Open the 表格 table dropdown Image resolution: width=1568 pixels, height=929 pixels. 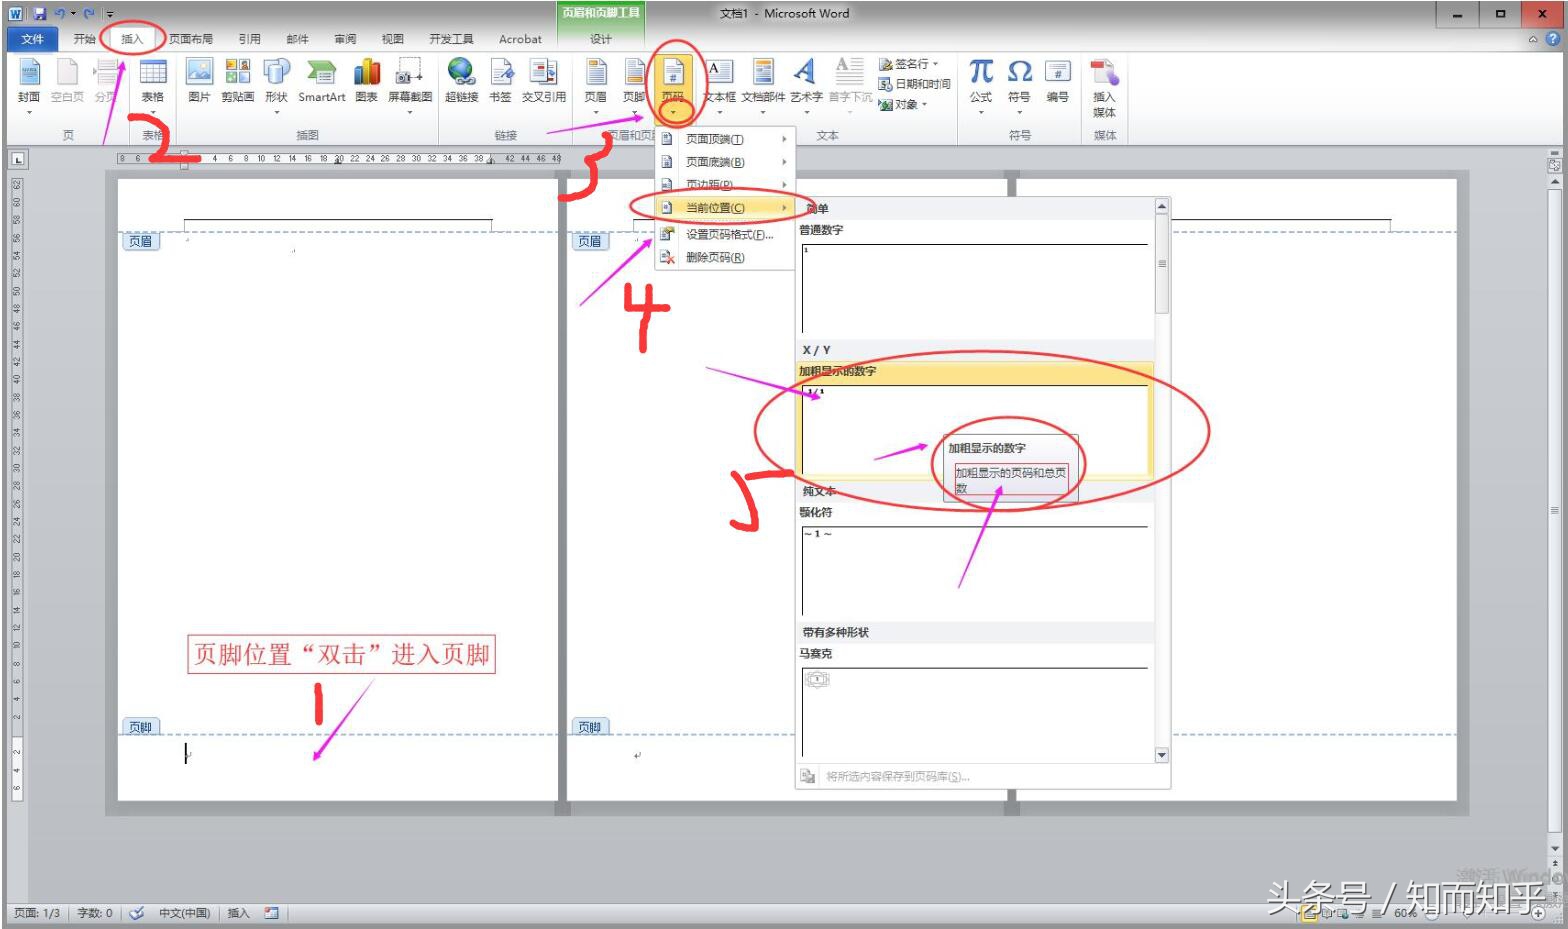point(152,85)
